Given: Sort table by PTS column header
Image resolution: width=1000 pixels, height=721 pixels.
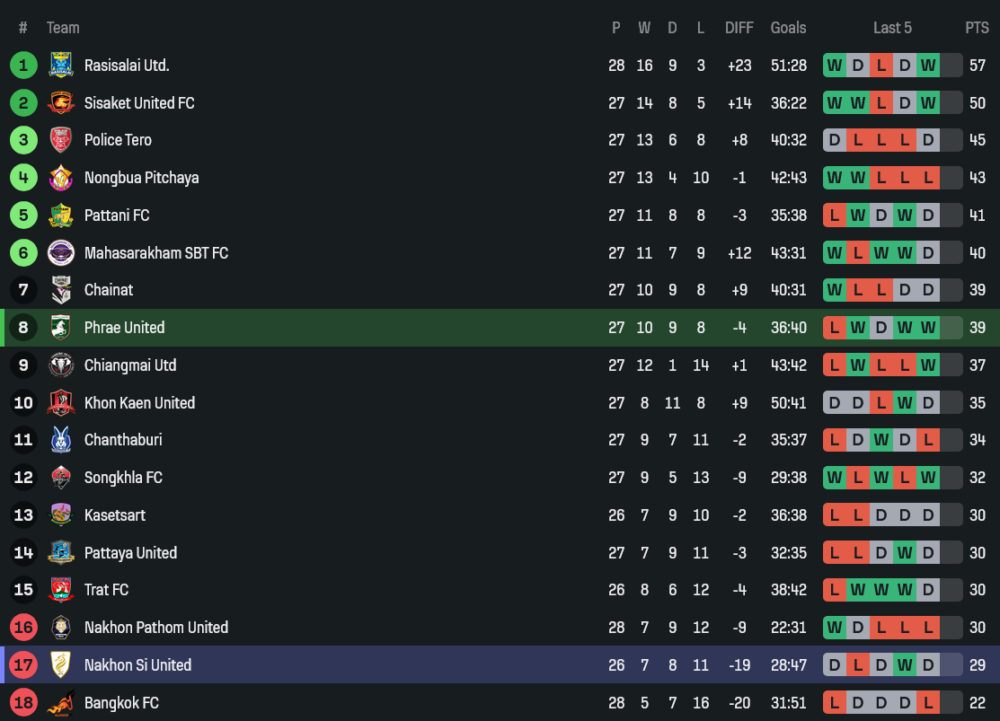Looking at the screenshot, I should [976, 28].
